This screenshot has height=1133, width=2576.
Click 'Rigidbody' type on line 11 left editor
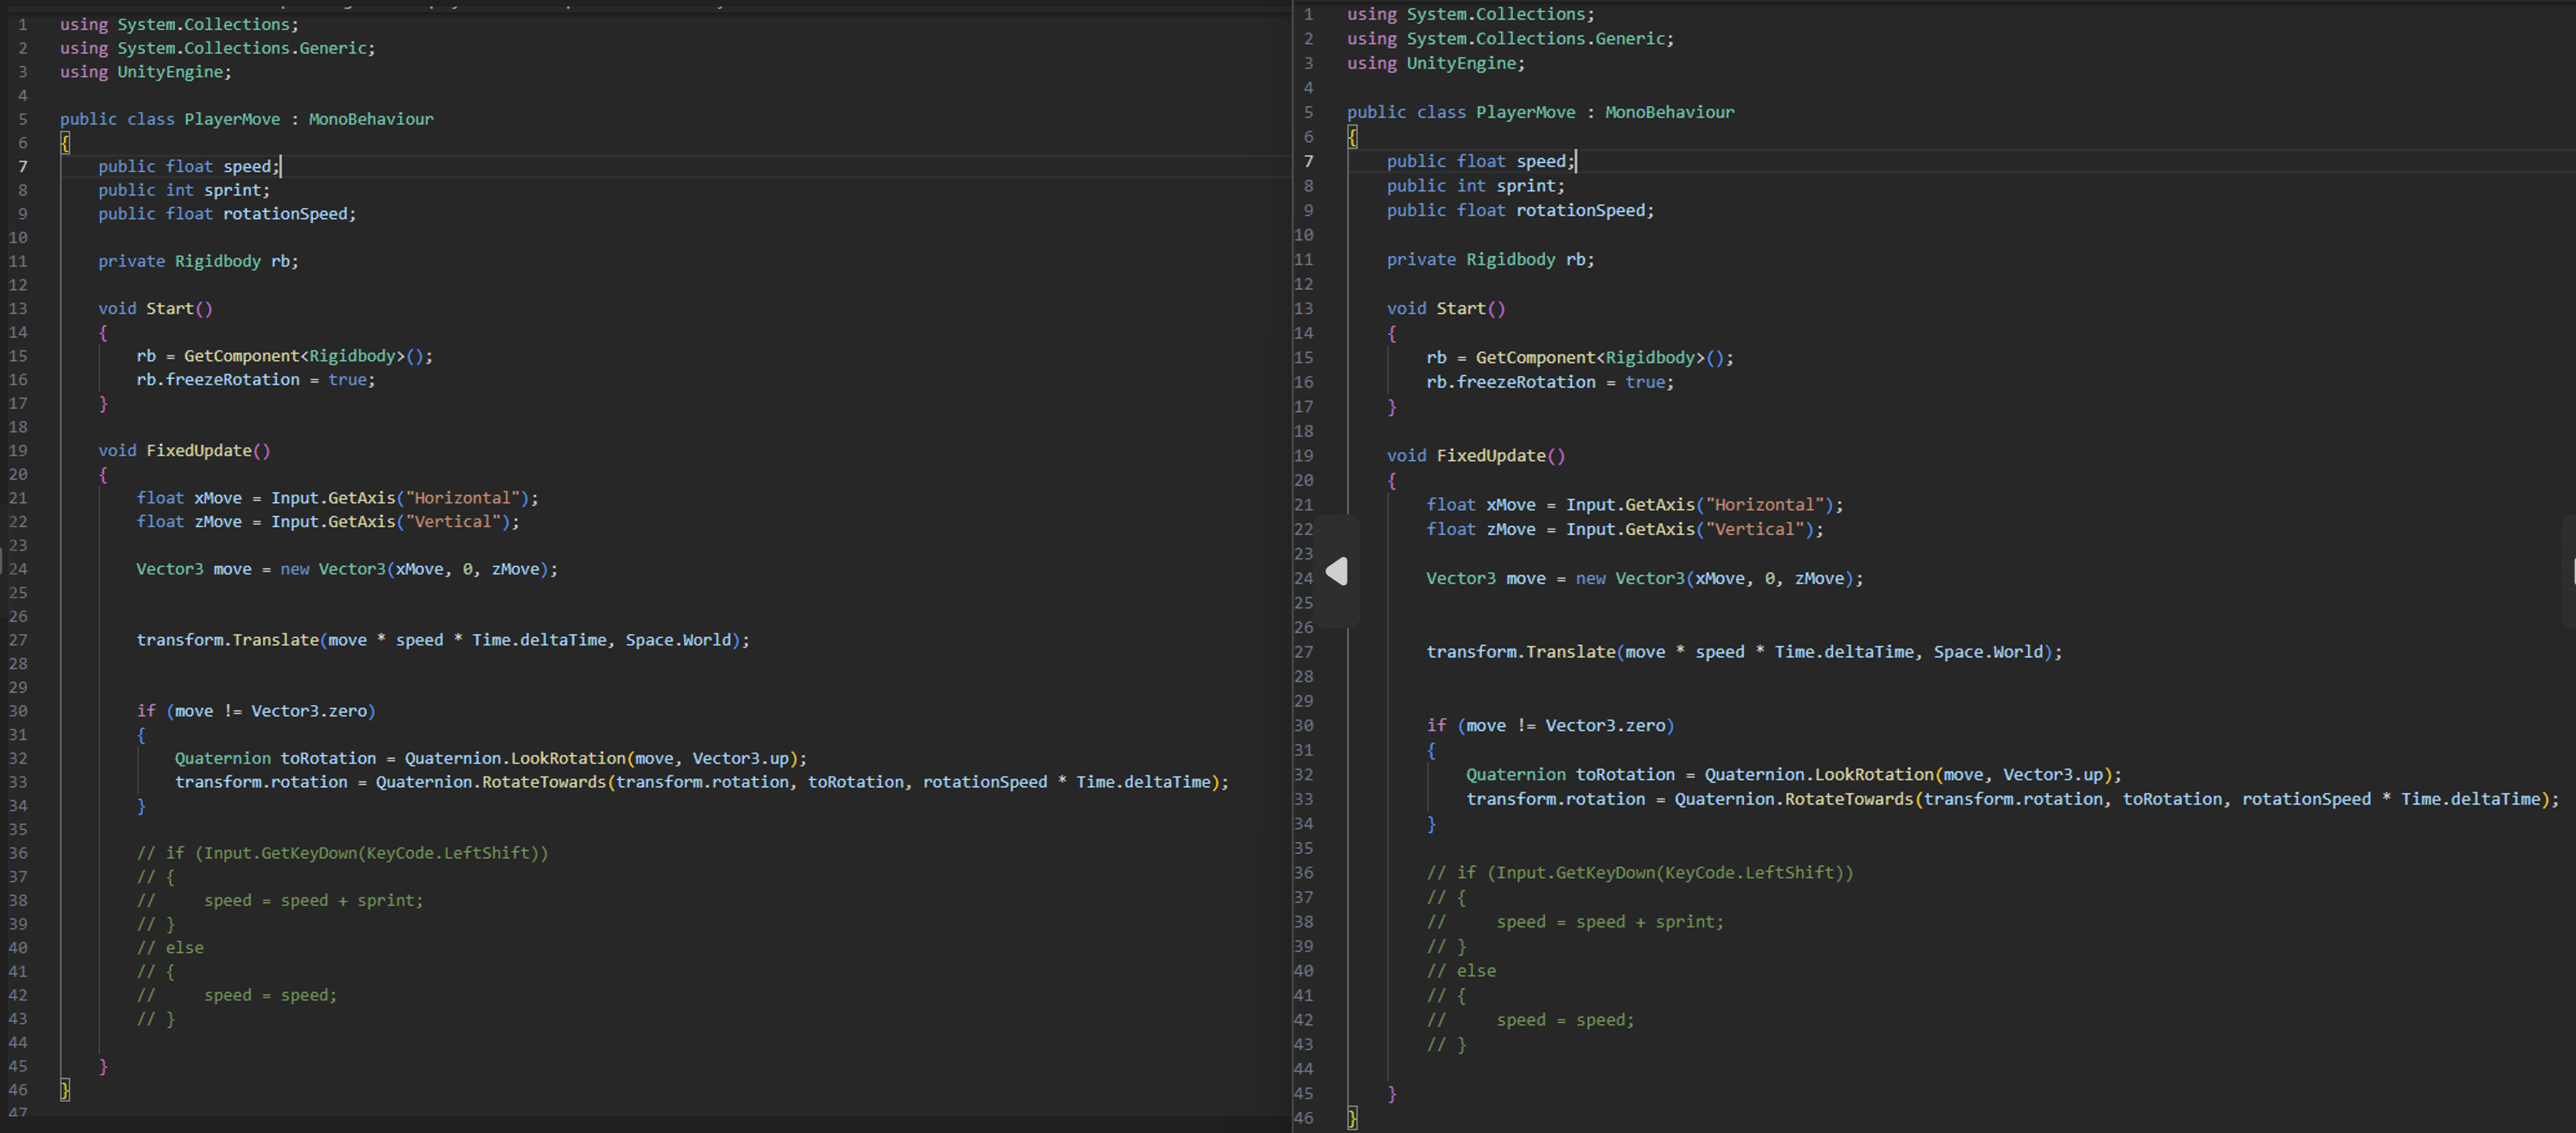217,261
